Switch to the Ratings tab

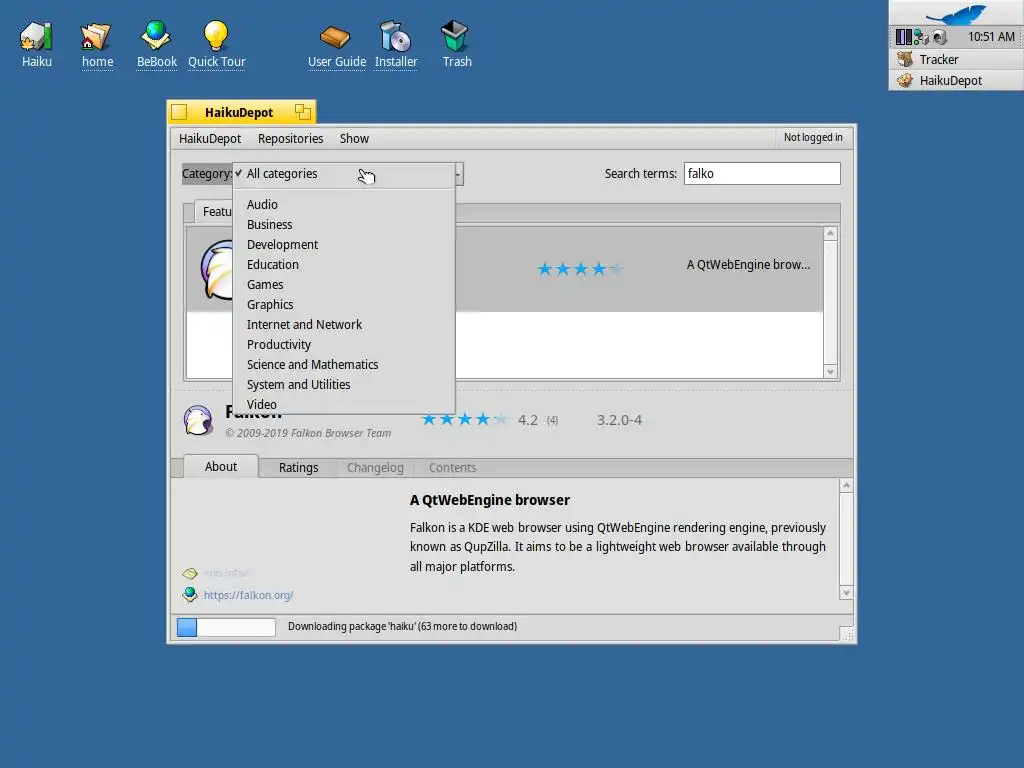click(298, 468)
